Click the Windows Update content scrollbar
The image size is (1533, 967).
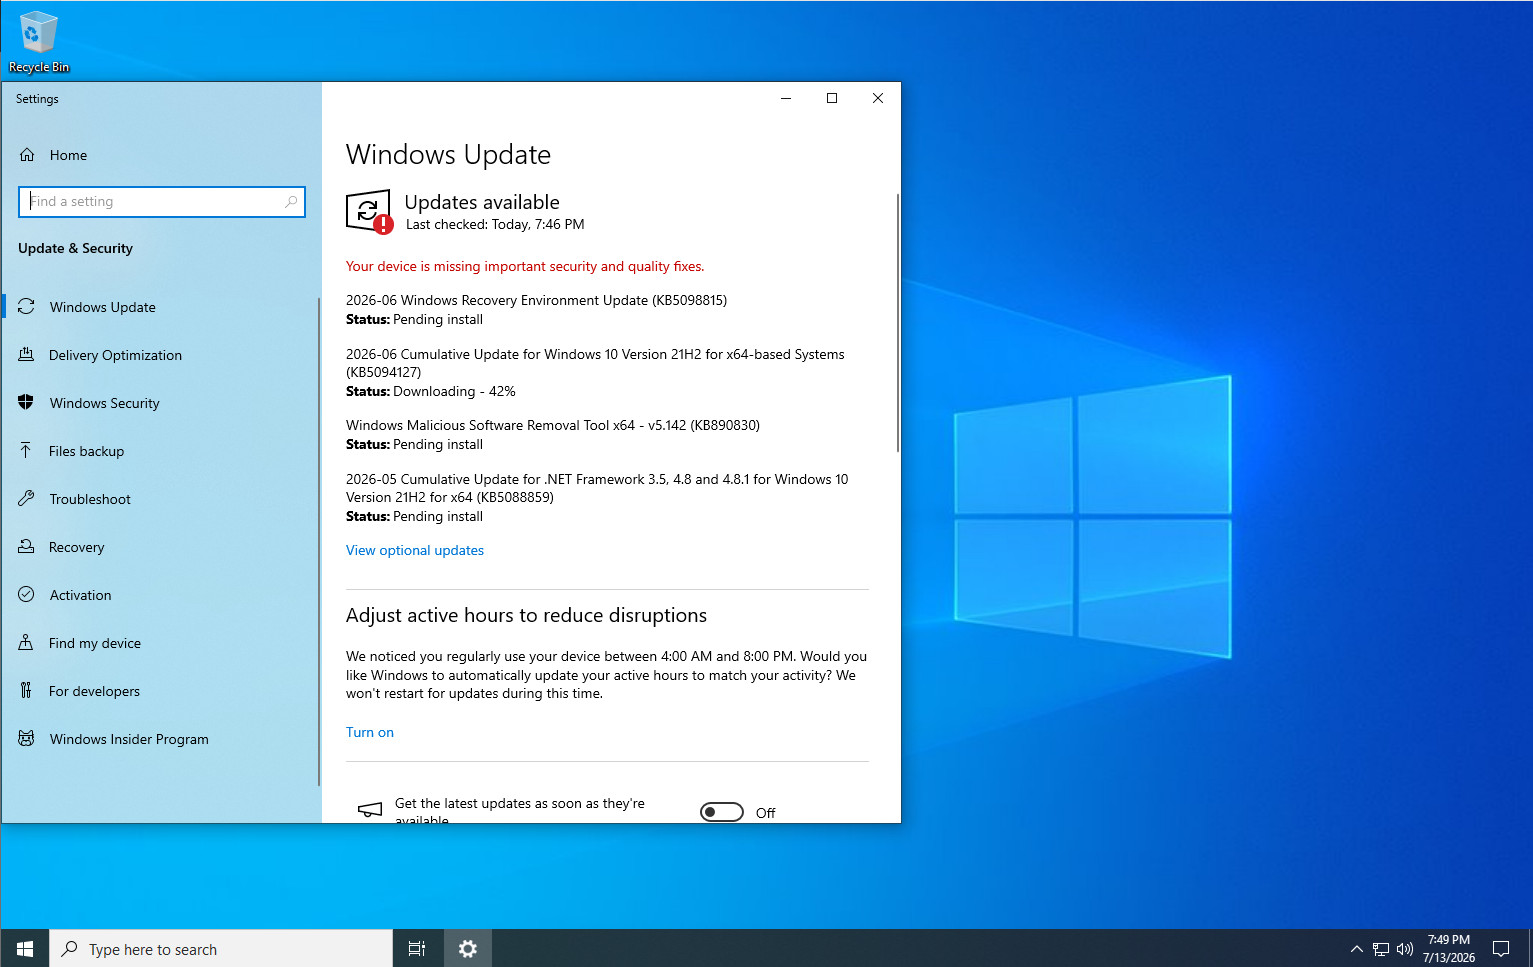898,322
